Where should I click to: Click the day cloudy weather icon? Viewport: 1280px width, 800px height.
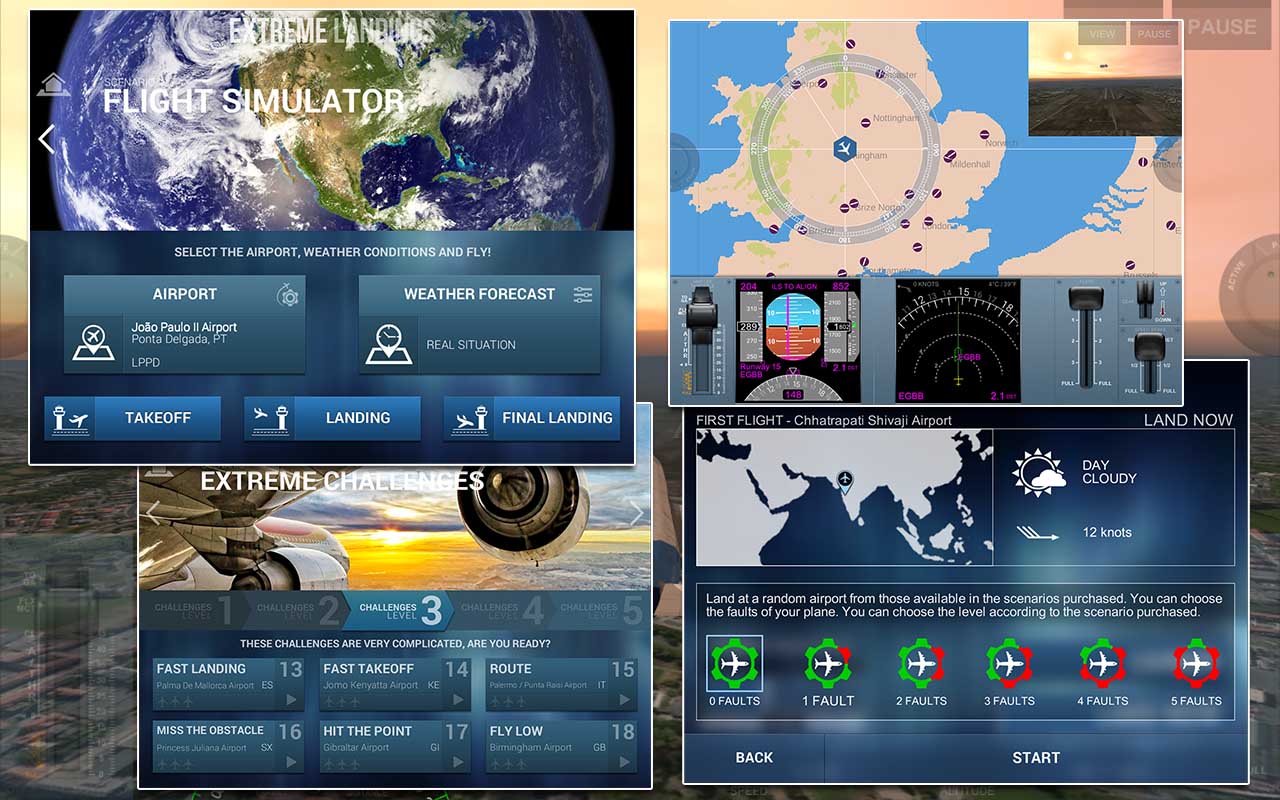click(x=1039, y=473)
